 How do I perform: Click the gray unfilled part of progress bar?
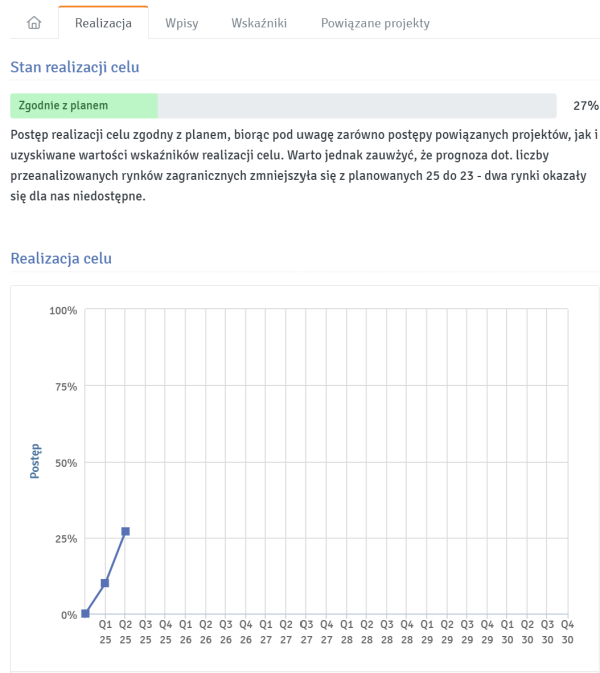tap(356, 106)
